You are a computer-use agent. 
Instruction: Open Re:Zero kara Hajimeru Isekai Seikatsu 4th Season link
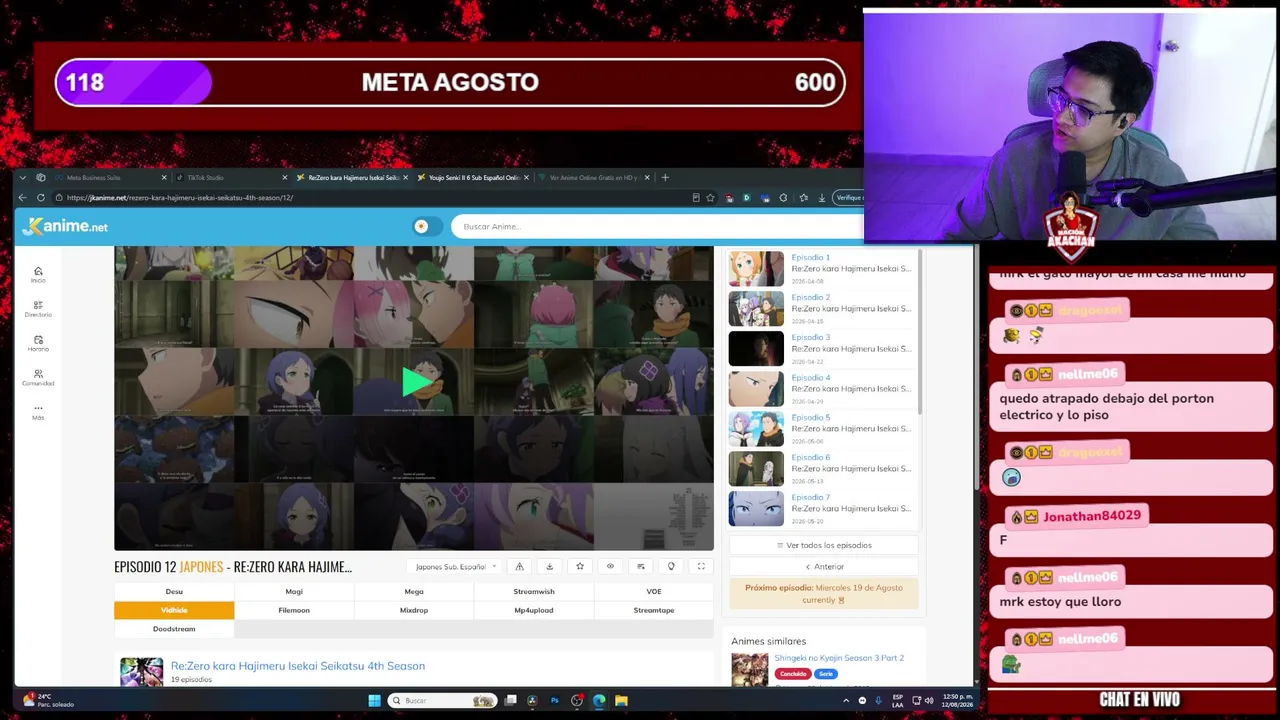(298, 666)
